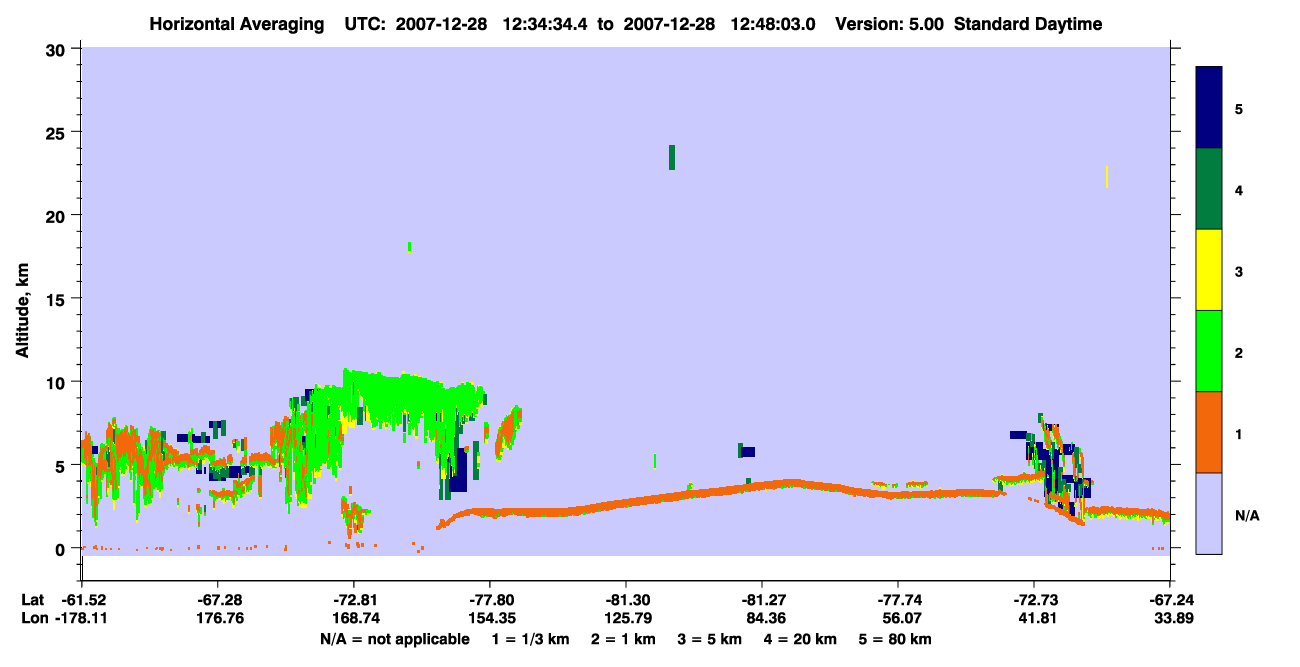This screenshot has width=1300, height=667.
Task: Click the dark green feature near 23 km altitude
Action: tap(672, 157)
